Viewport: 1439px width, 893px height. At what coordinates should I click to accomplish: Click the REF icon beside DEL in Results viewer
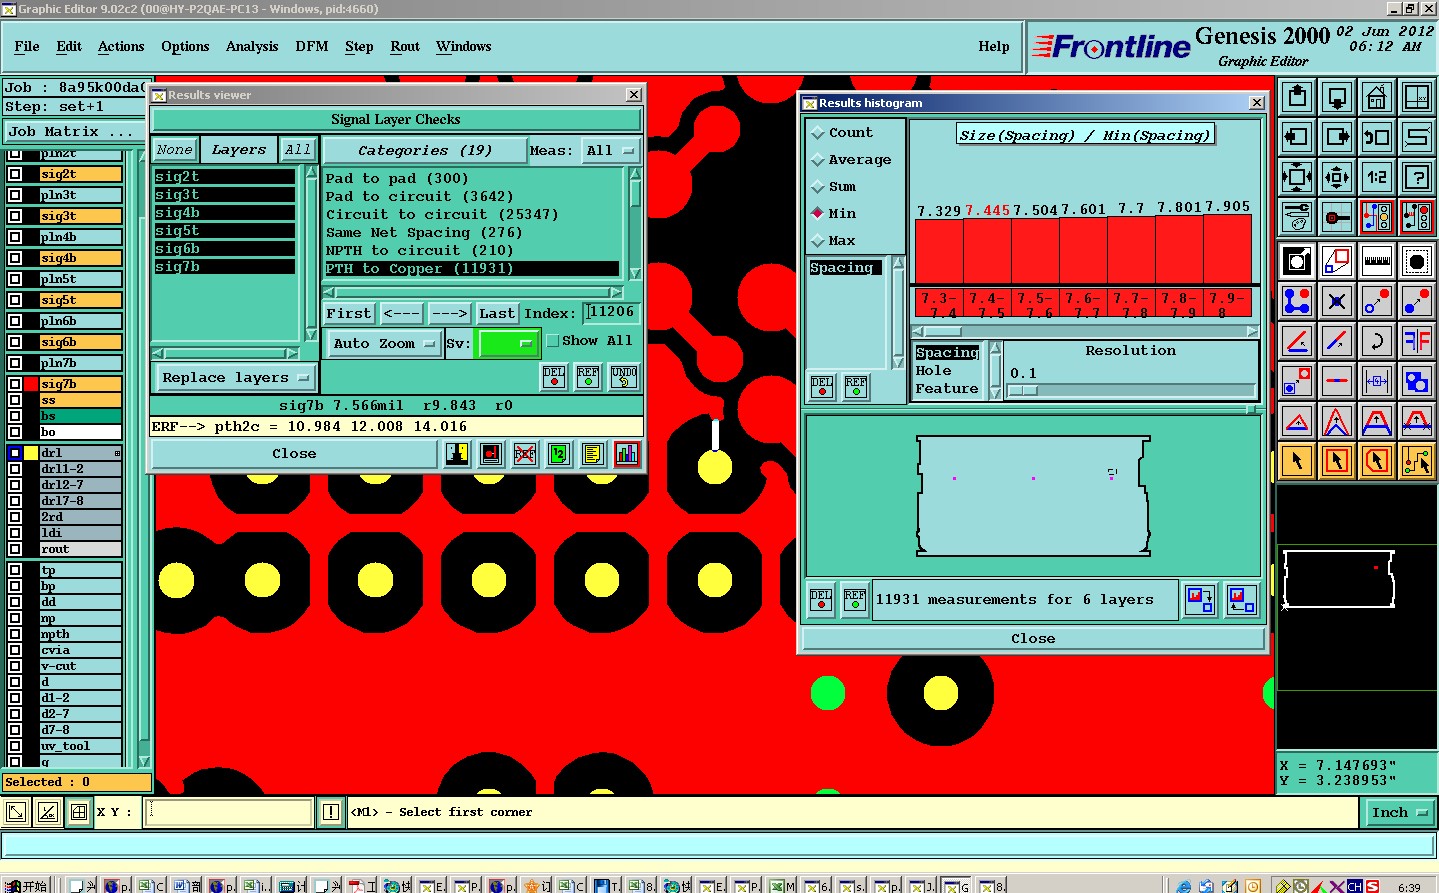coord(588,377)
